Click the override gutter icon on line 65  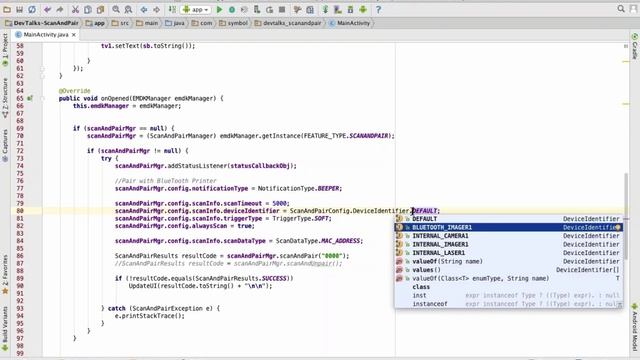(29, 98)
